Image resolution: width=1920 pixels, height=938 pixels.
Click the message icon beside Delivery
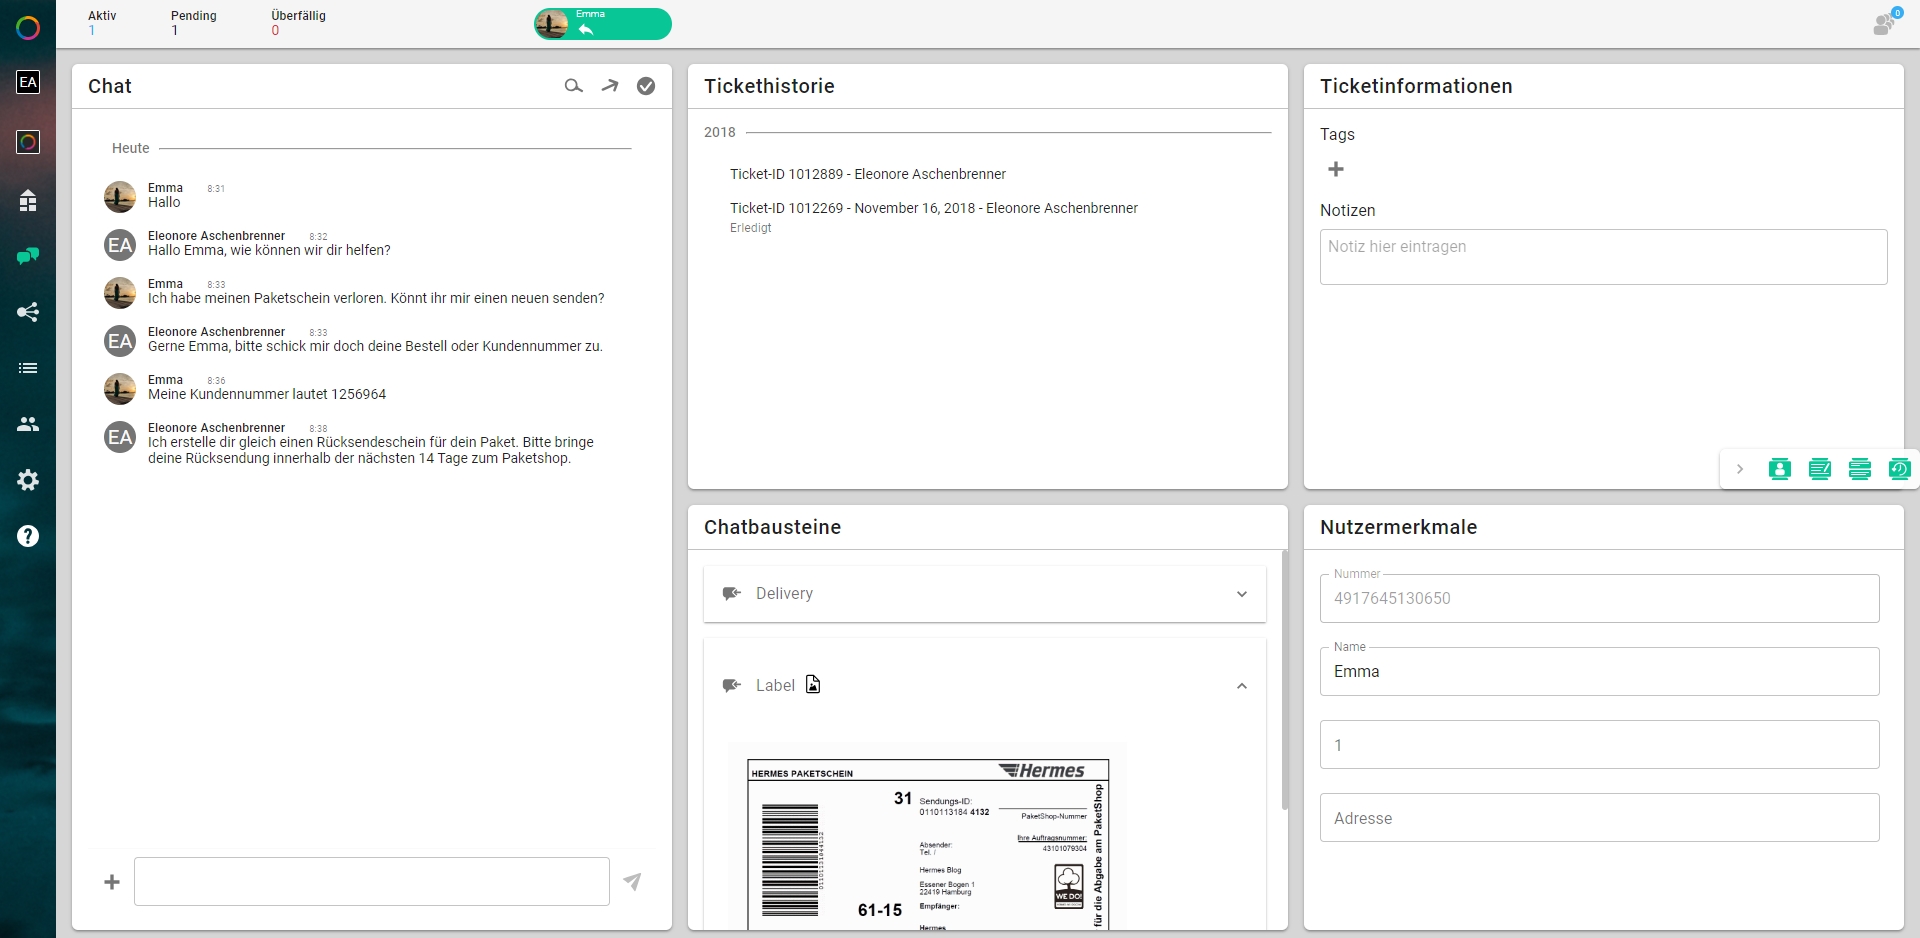[x=732, y=593]
